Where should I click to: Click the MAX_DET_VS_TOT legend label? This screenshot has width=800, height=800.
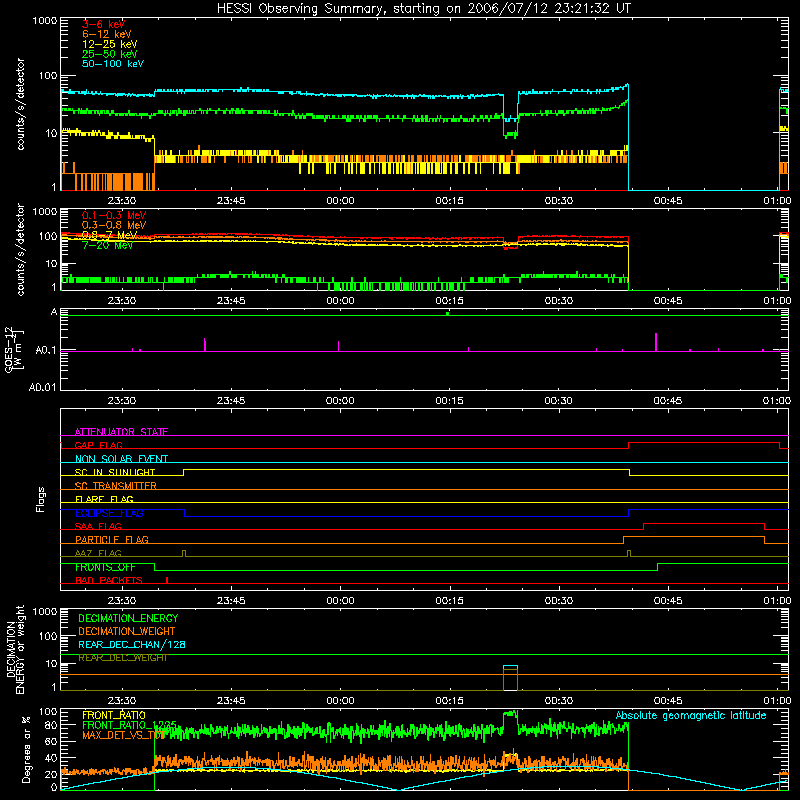tap(122, 735)
